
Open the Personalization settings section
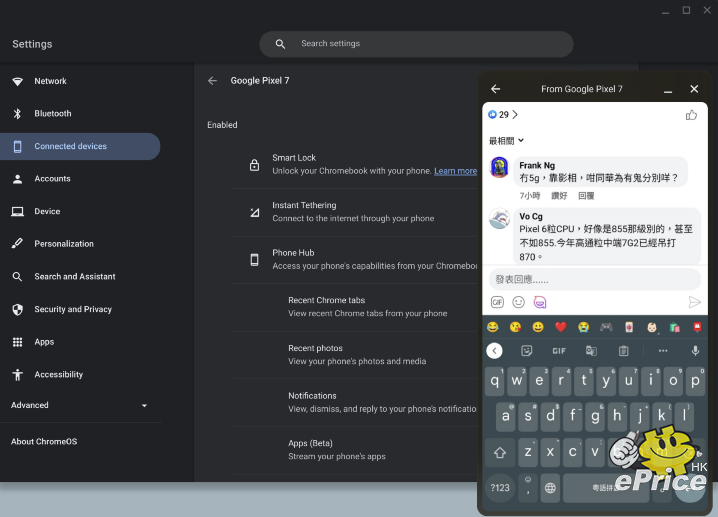[x=64, y=244]
